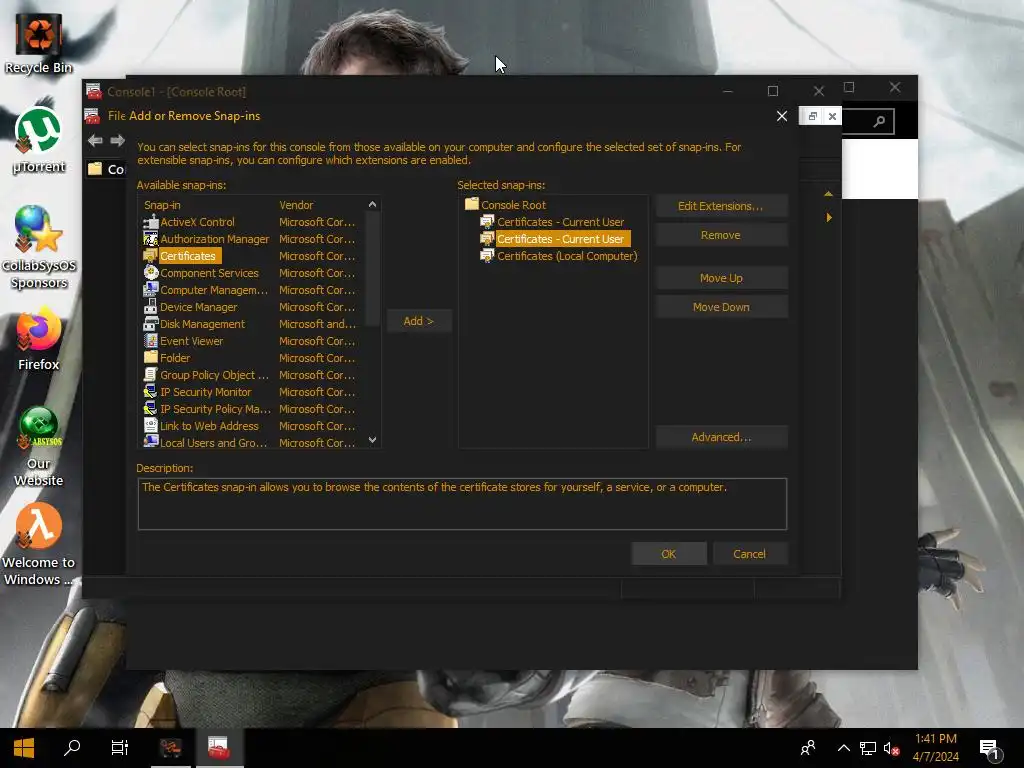Open taskbar Search
1024x768 pixels.
[72, 748]
